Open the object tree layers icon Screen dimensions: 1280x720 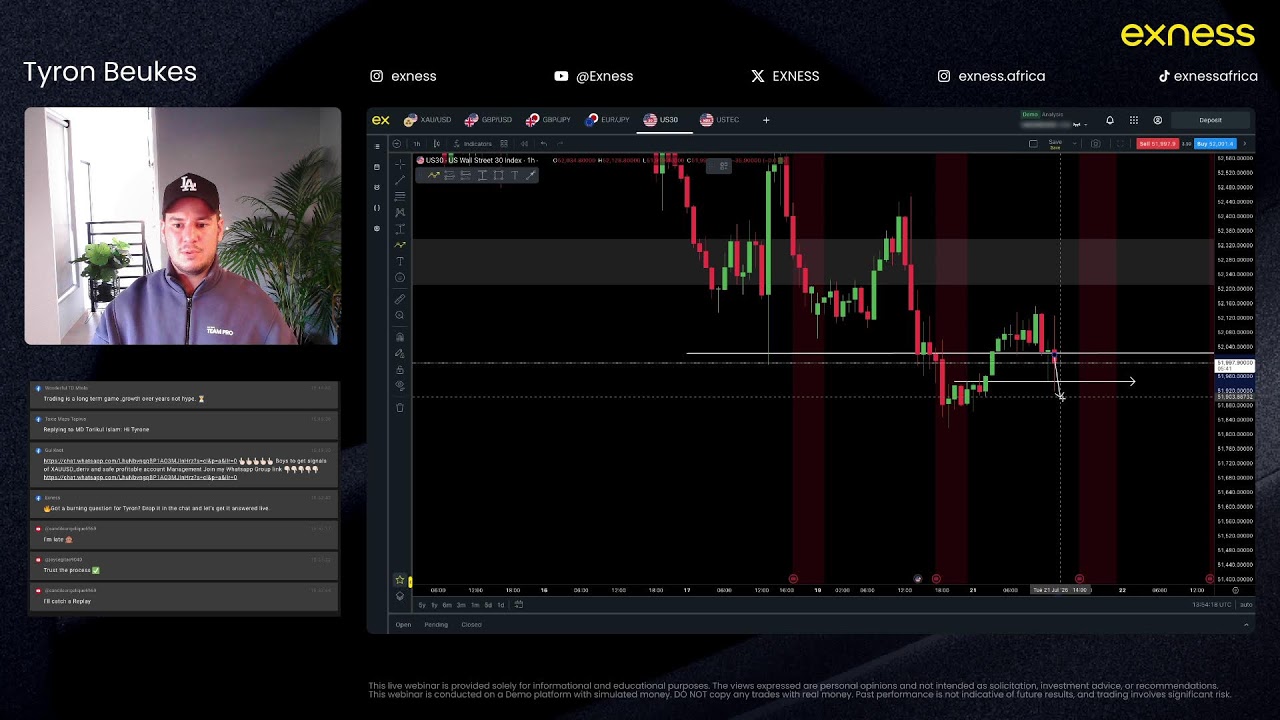point(399,596)
